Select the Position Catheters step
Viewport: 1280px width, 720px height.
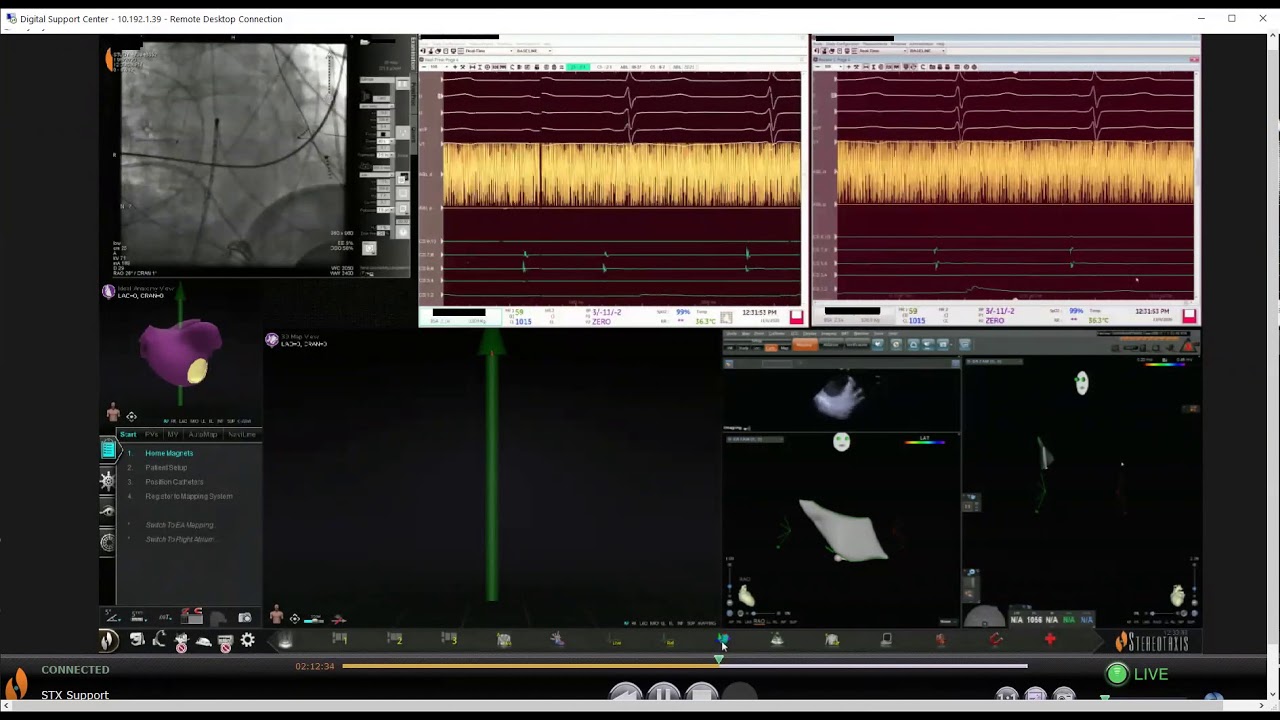(174, 482)
